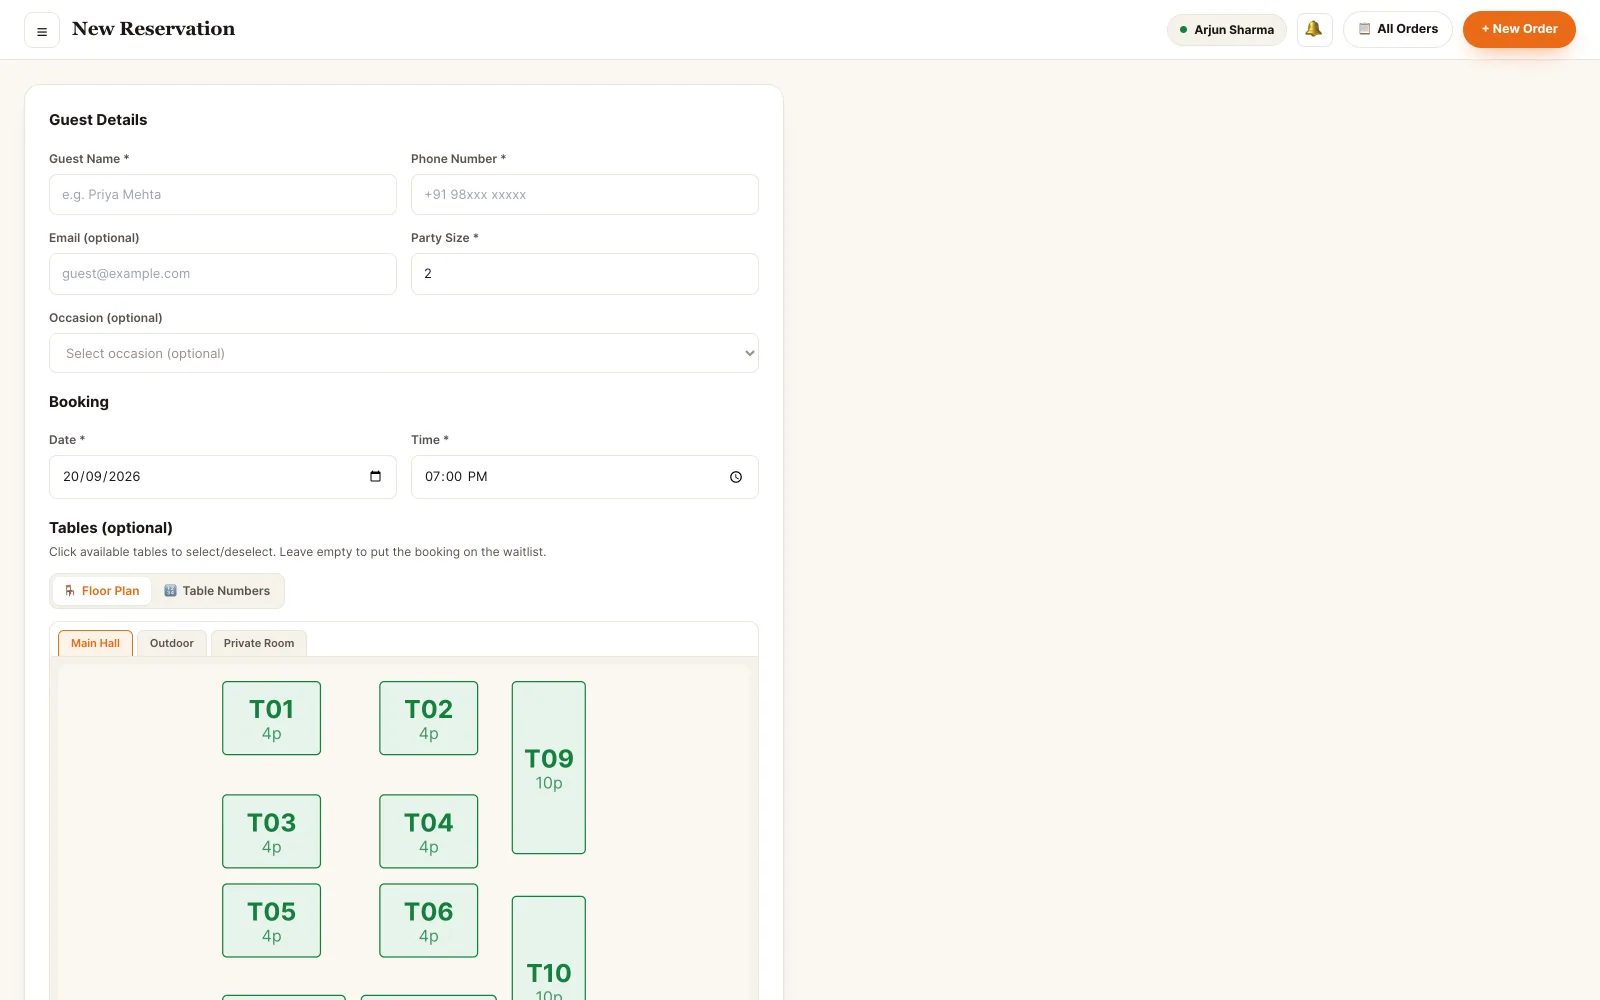
Task: Click the Arjun Sharma user badge
Action: 1227,30
